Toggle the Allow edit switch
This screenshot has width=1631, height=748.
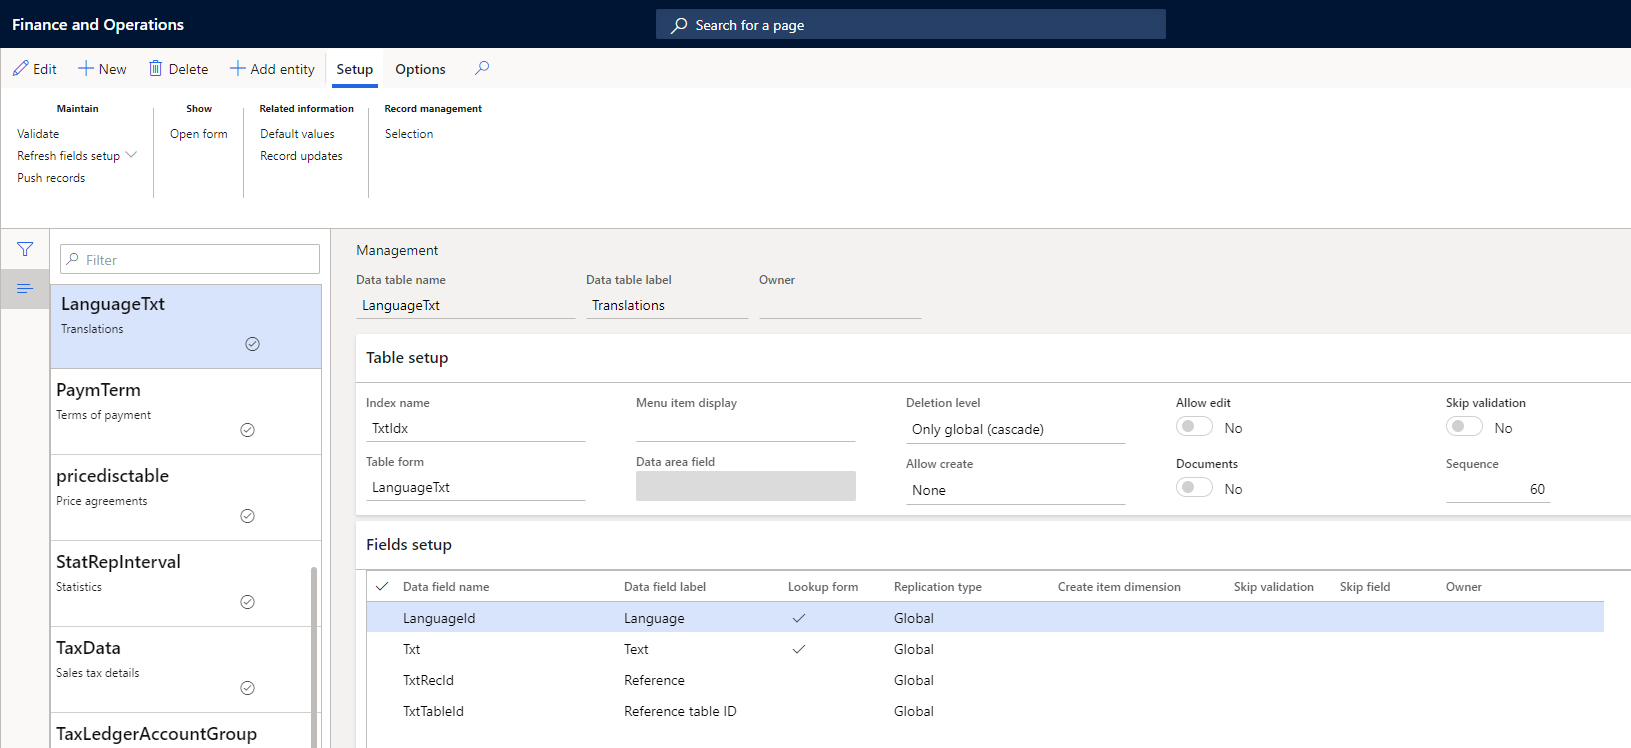click(1194, 427)
